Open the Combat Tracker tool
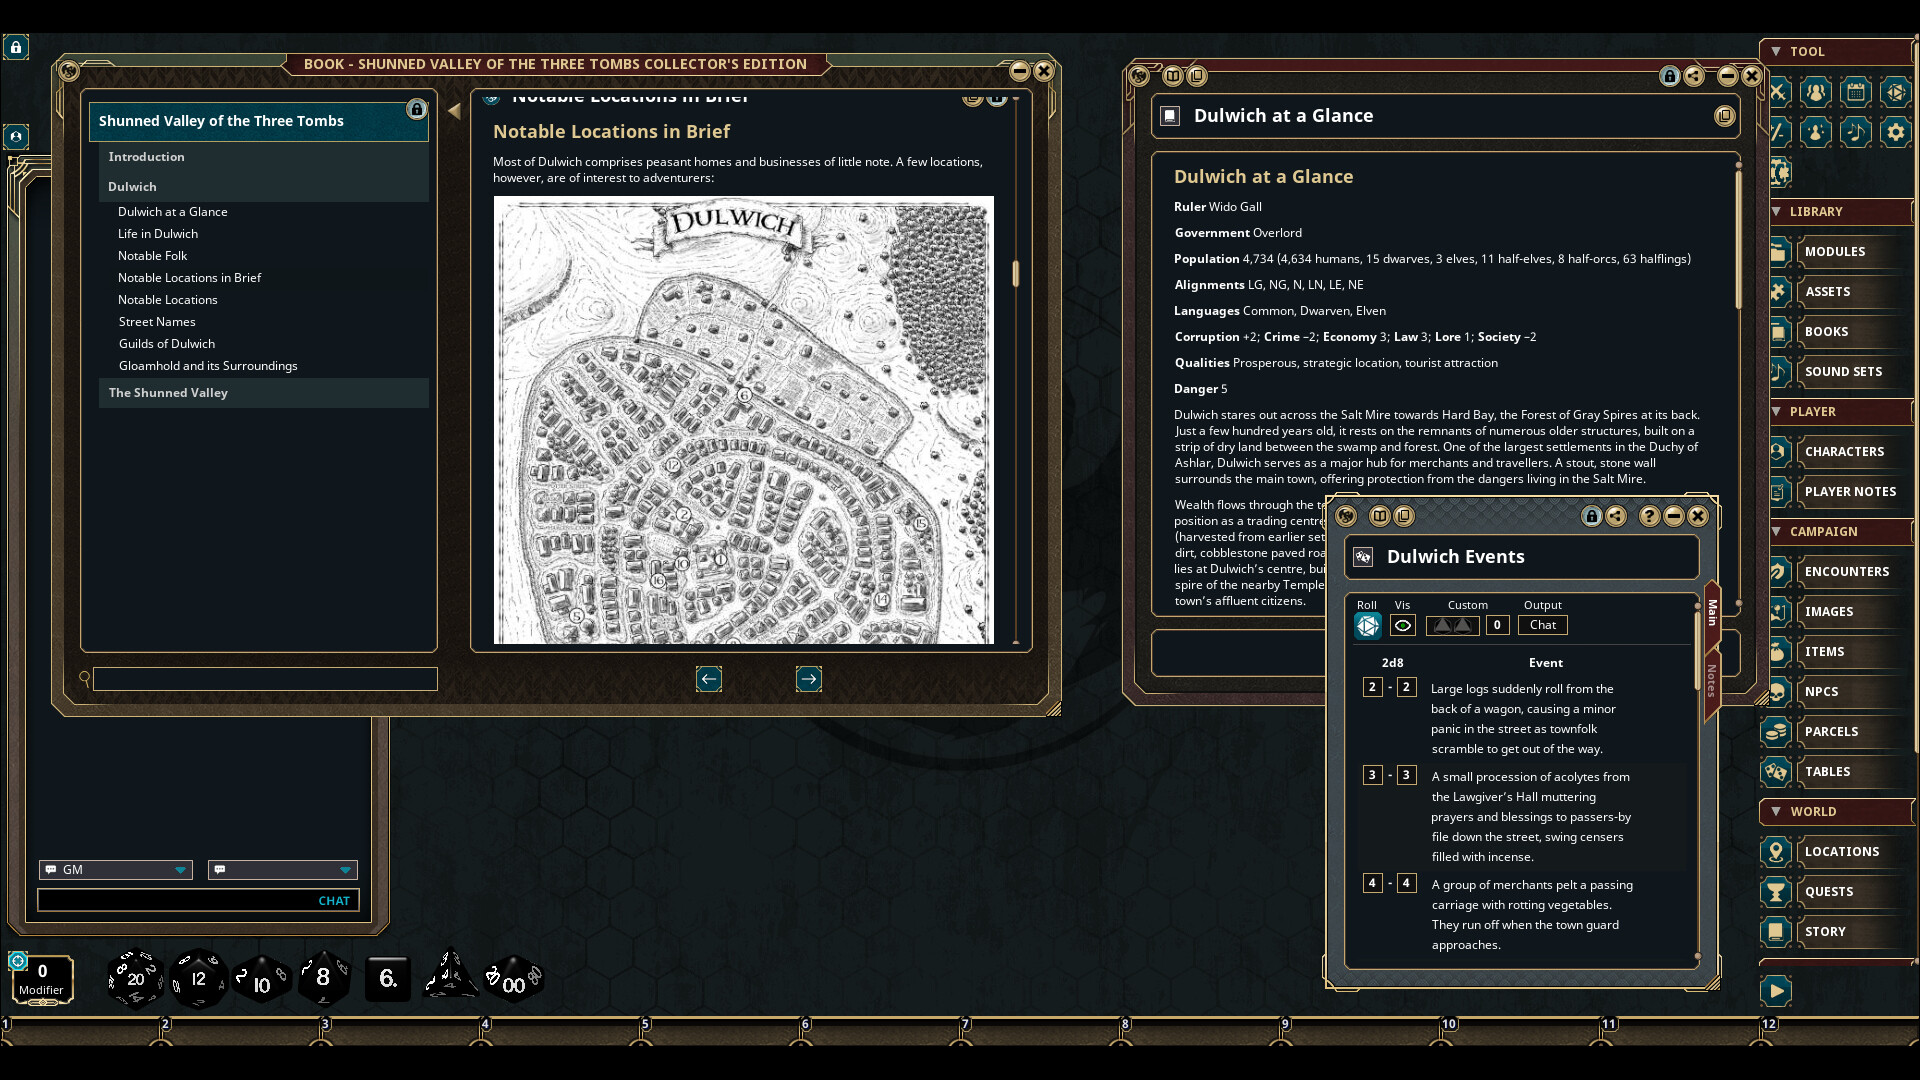Viewport: 1920px width, 1080px height. click(x=1777, y=92)
